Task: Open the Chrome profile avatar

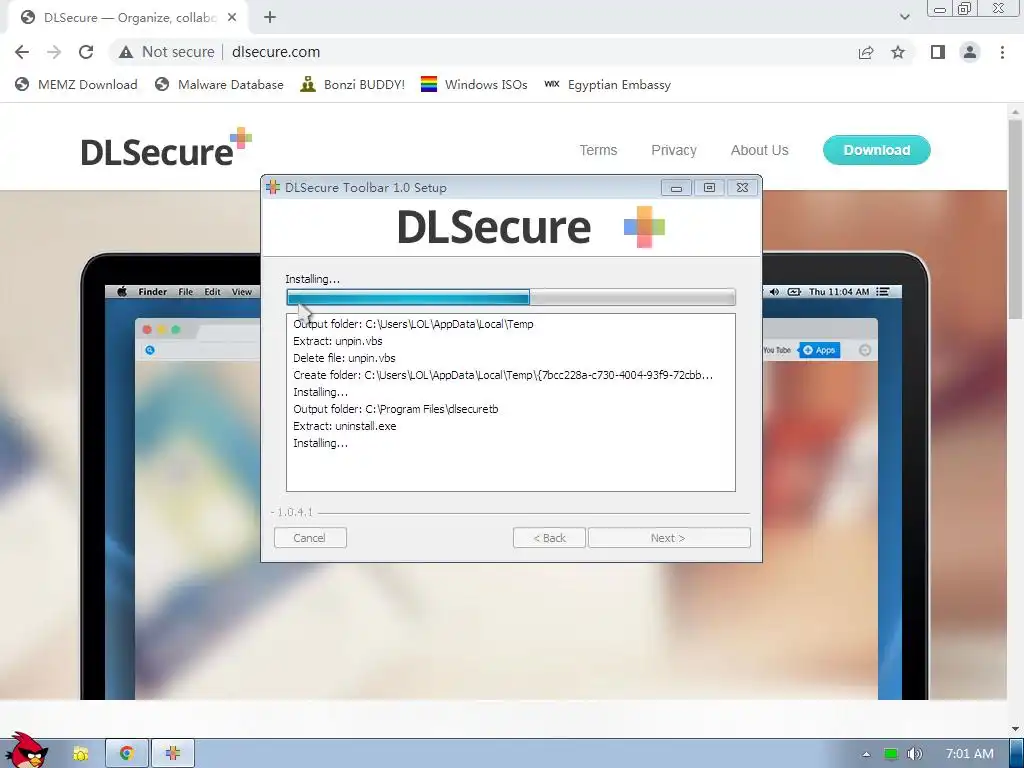Action: click(x=970, y=52)
